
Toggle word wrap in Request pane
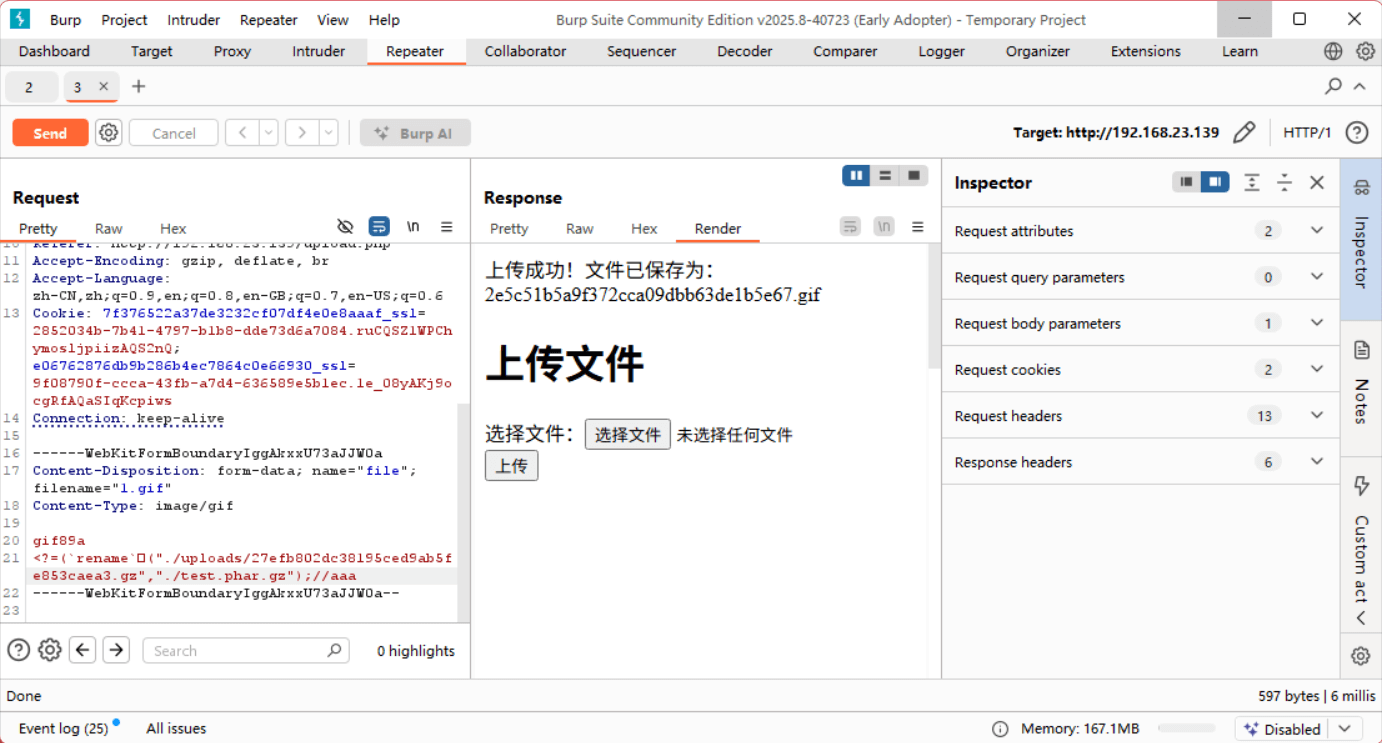pyautogui.click(x=379, y=226)
